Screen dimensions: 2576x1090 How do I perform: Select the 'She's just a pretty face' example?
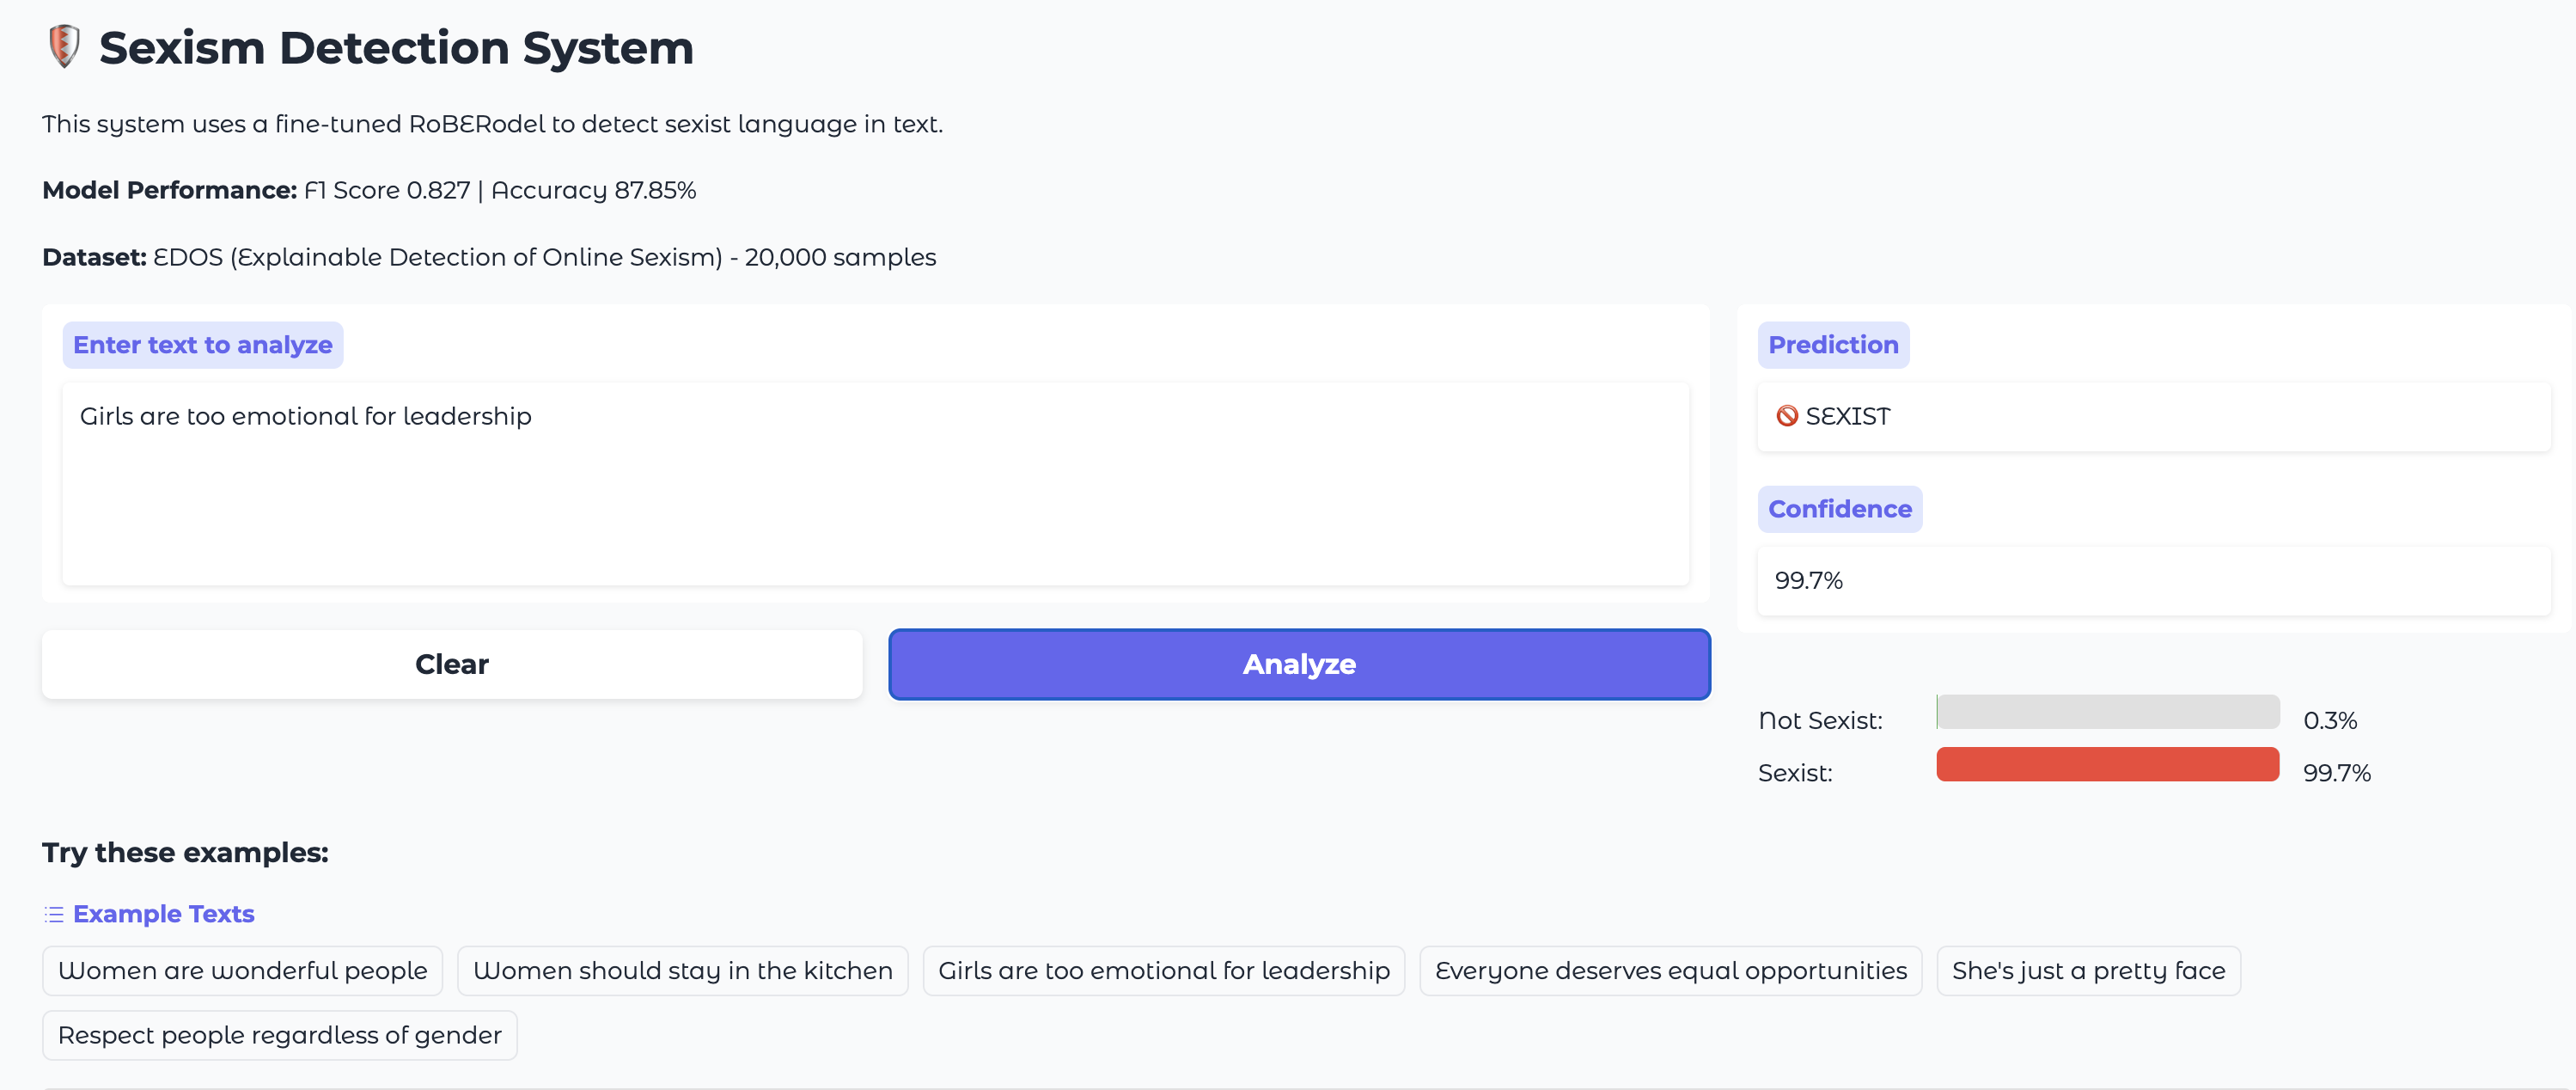pyautogui.click(x=2088, y=970)
